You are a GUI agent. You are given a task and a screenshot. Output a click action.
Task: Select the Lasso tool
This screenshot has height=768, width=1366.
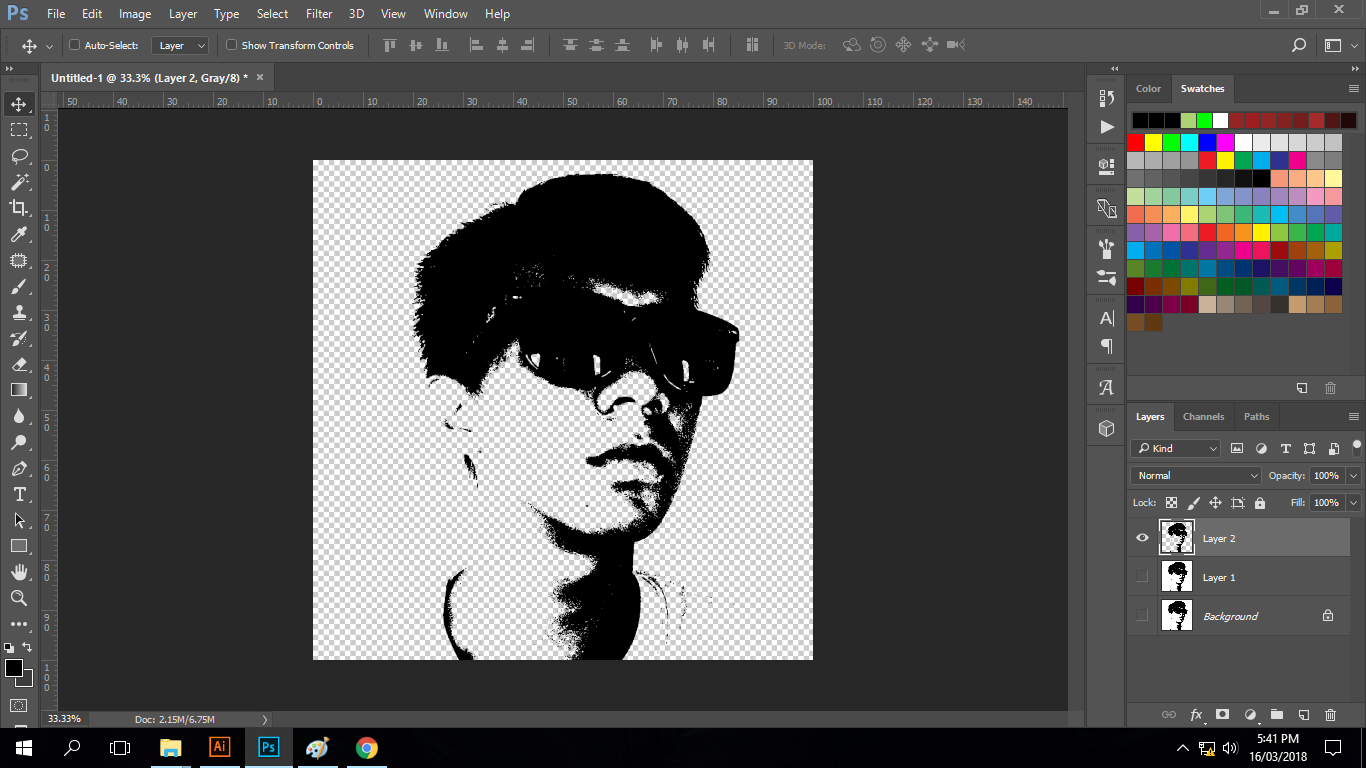pos(19,156)
